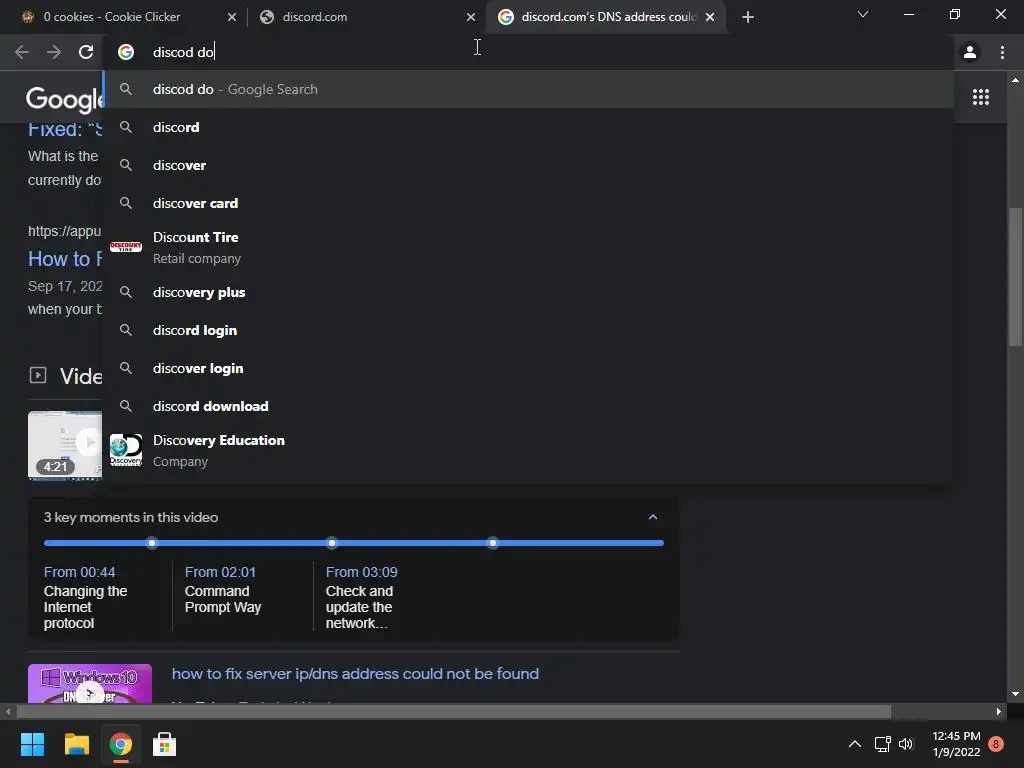Reload the current page

[86, 52]
